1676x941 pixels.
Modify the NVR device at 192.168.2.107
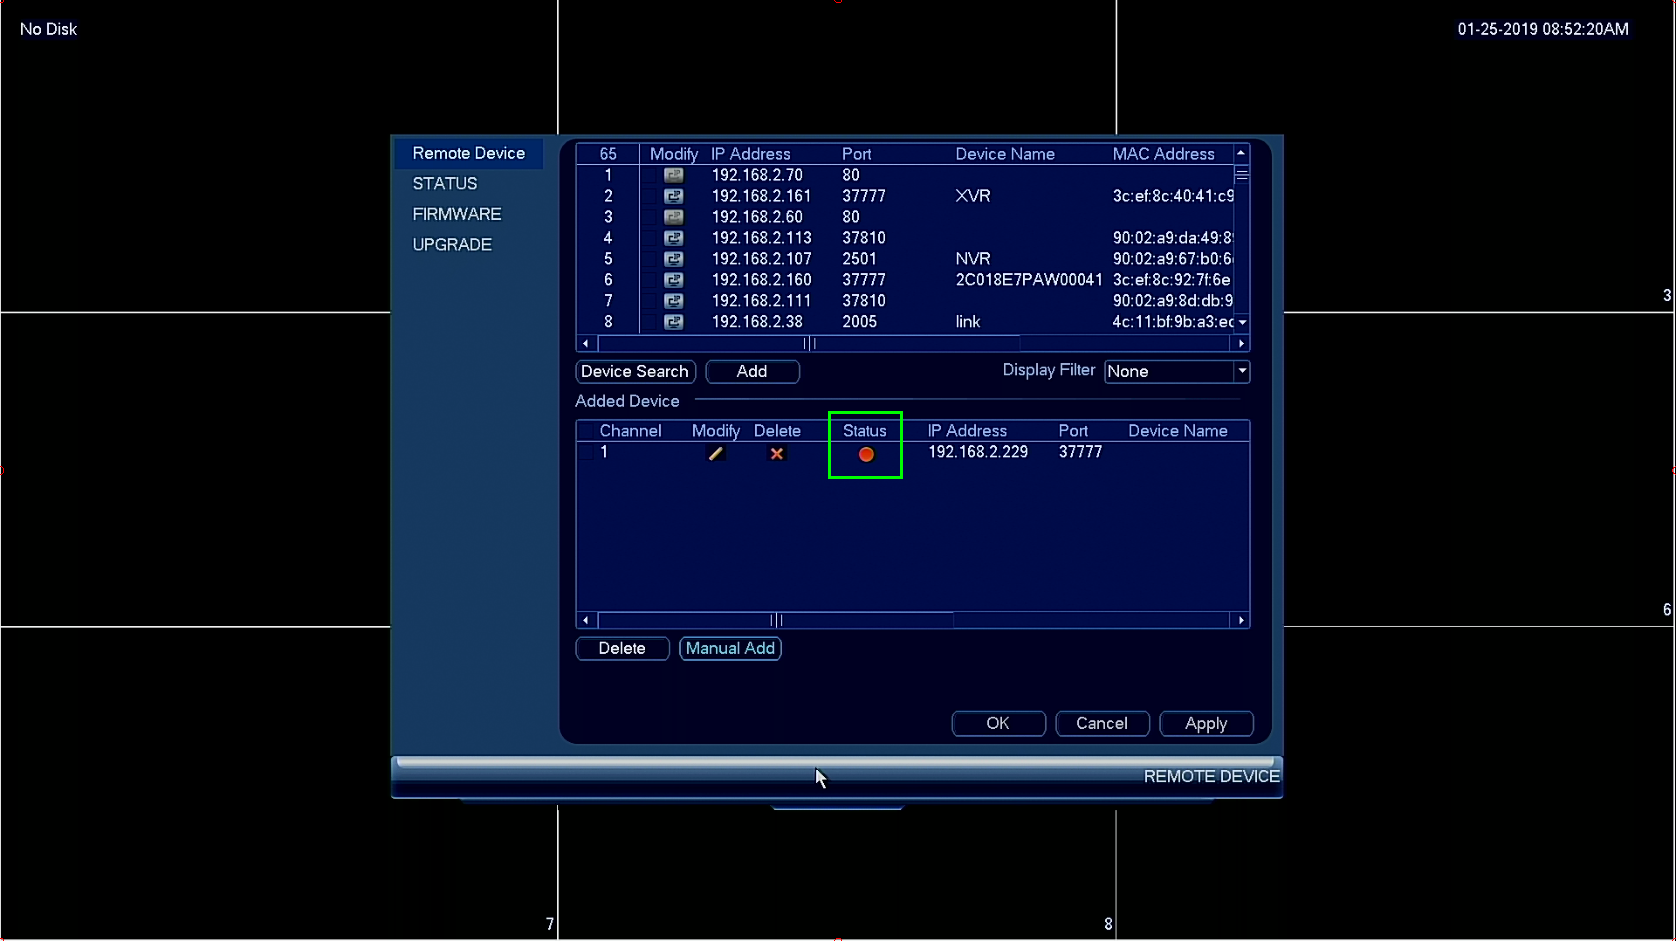tap(674, 259)
